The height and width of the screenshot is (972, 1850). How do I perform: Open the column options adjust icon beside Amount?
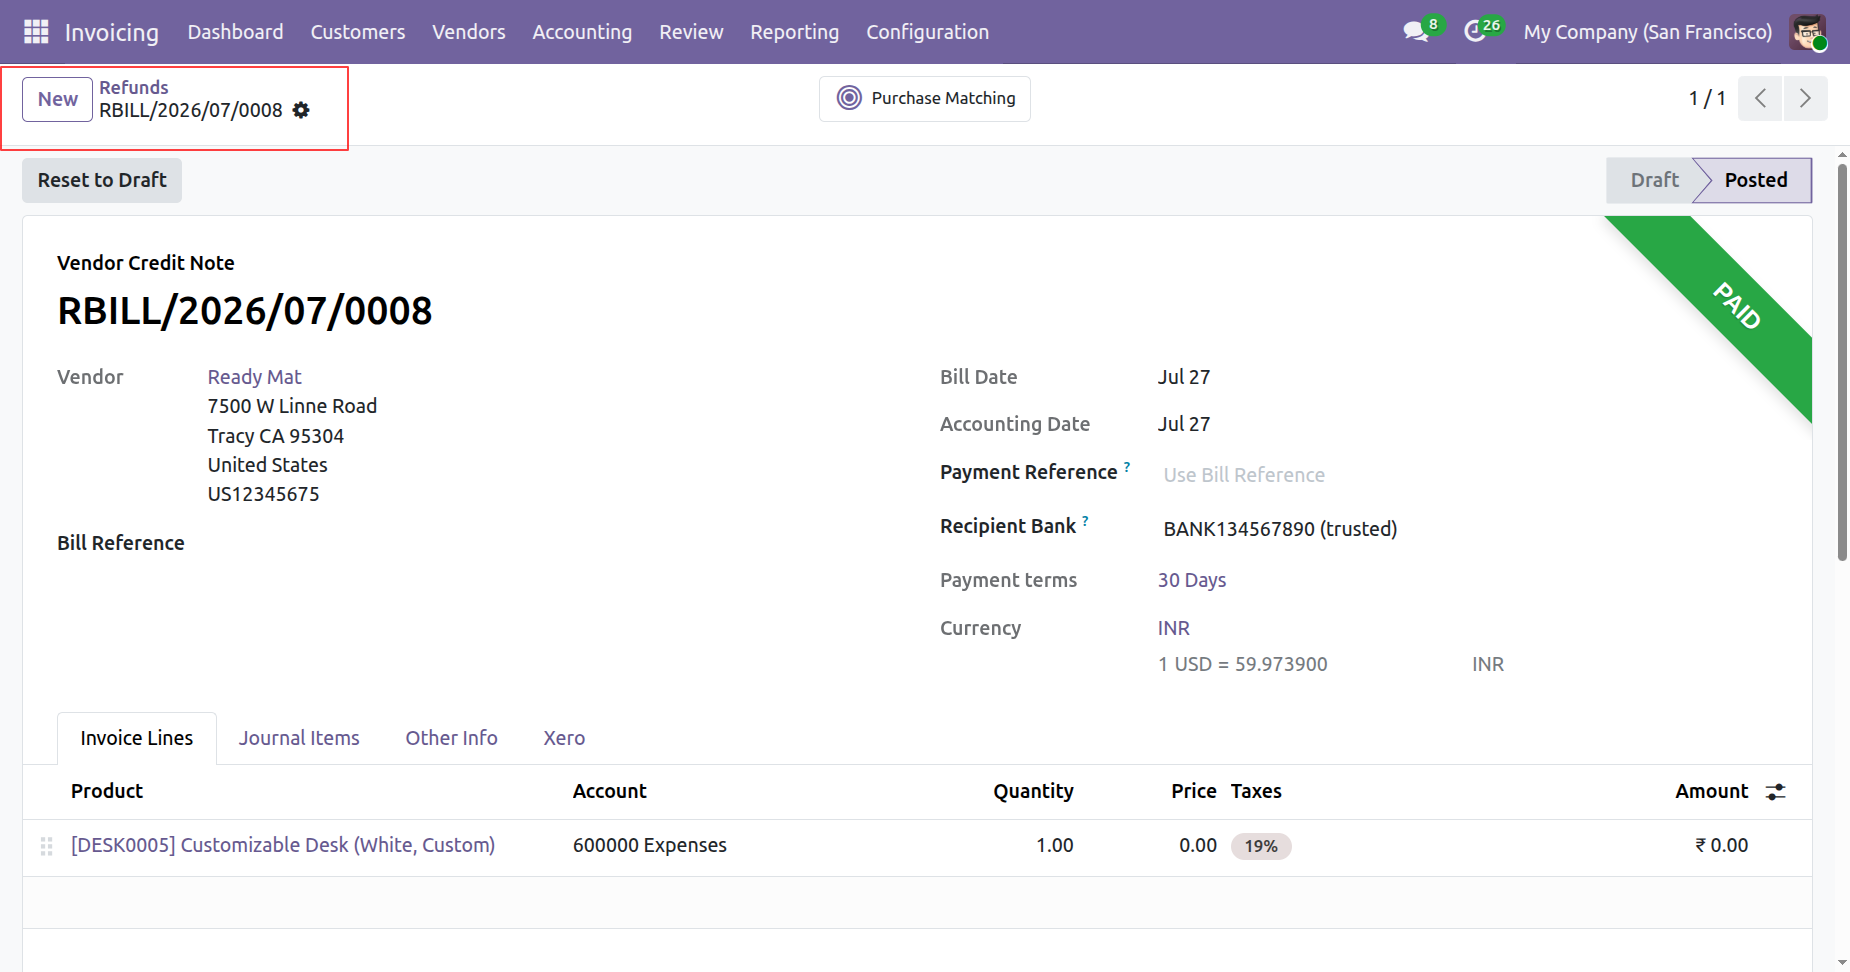(x=1775, y=791)
